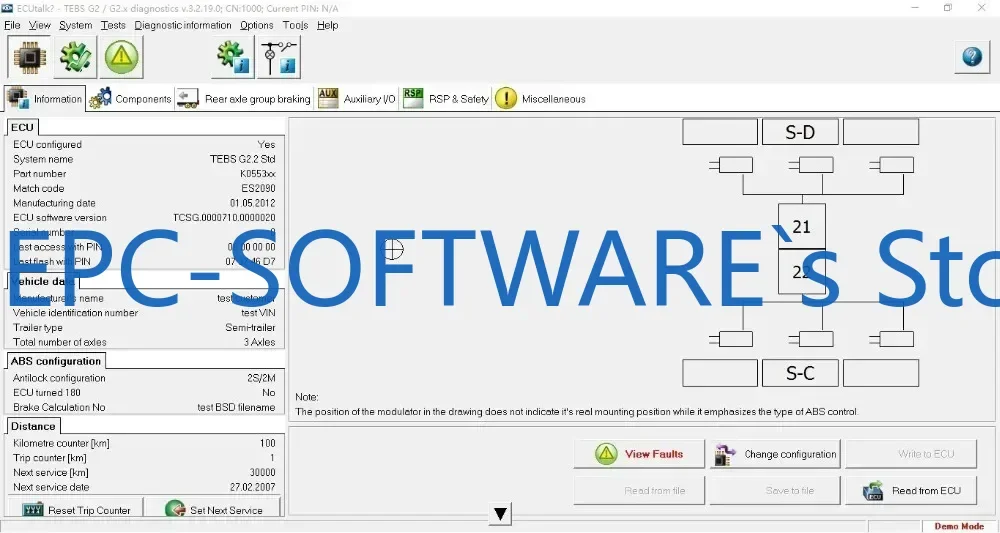Open the wiring diagram info toolbar icon
Screen dimensions: 1000x533
279,57
